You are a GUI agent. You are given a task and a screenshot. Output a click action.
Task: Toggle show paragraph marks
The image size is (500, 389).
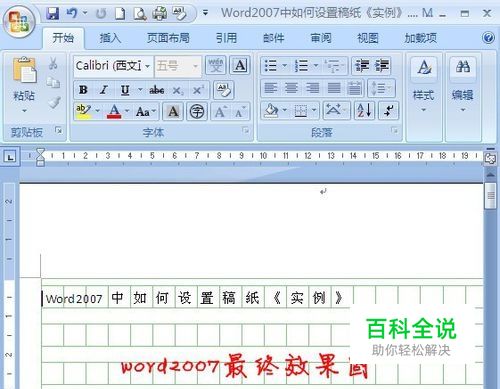(x=389, y=111)
